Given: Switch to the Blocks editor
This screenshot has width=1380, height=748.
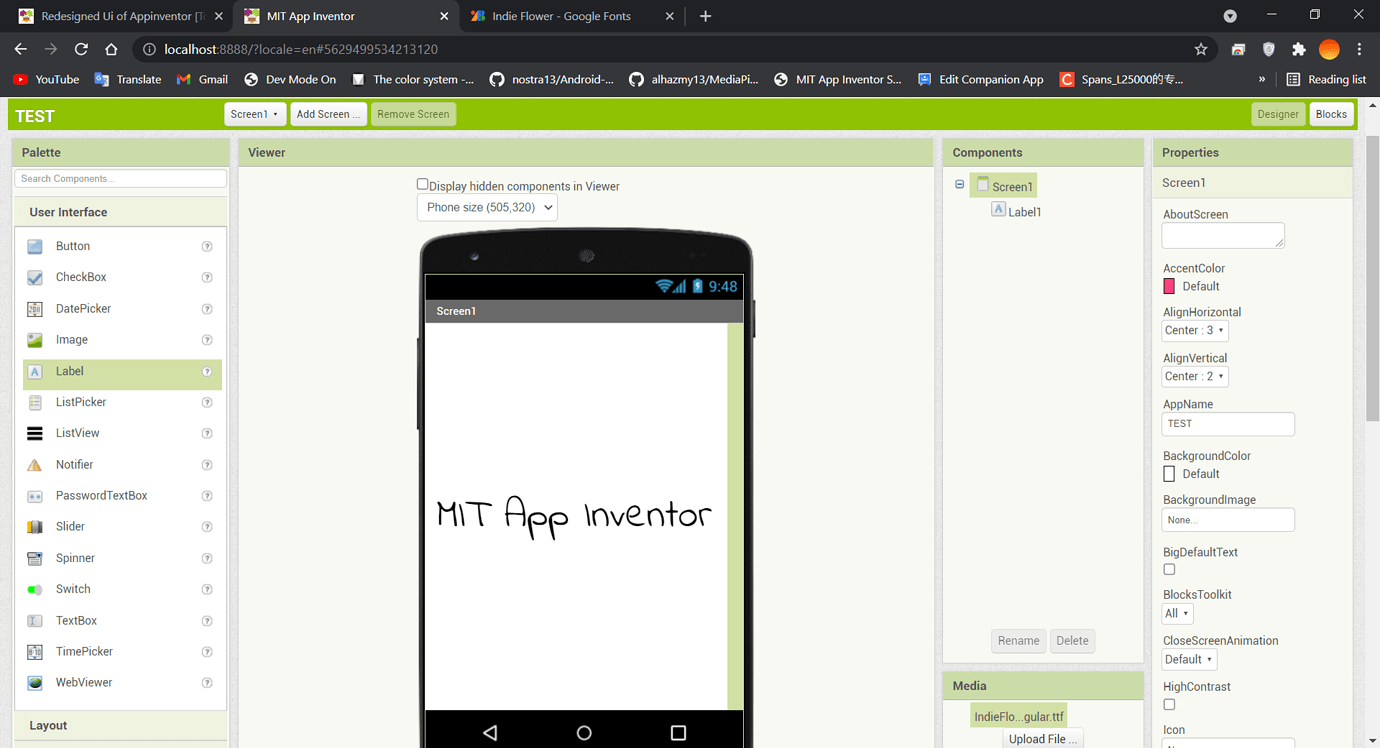Looking at the screenshot, I should 1331,114.
